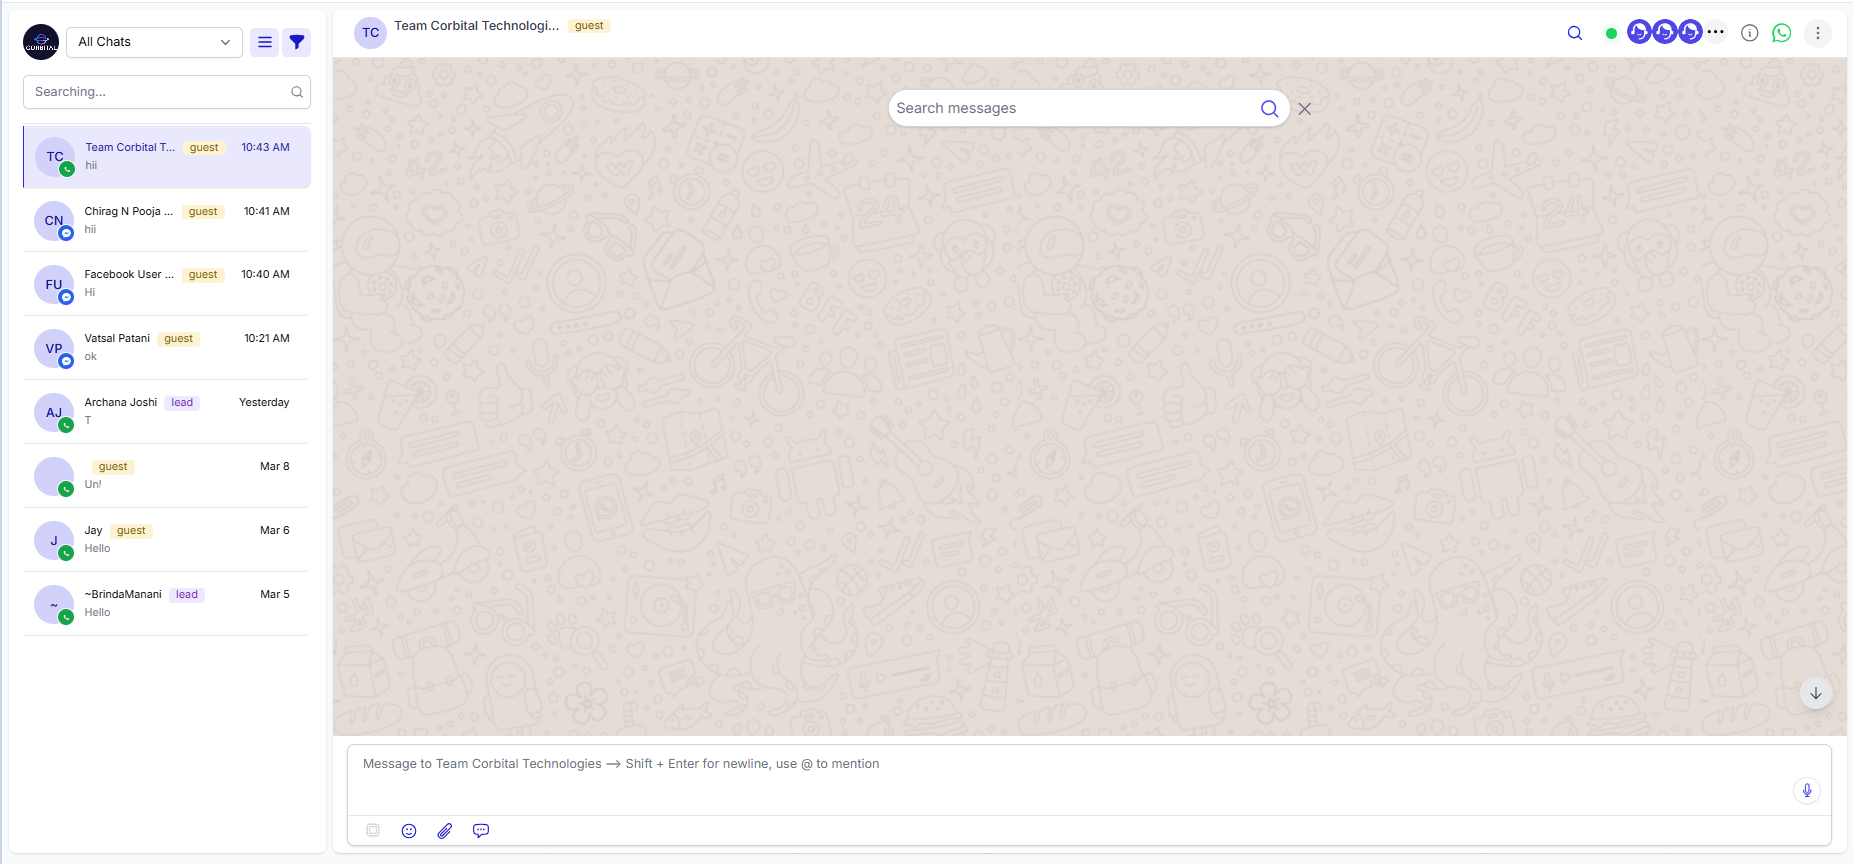Open the Chirag N Pooja chat
Image resolution: width=1853 pixels, height=864 pixels.
(x=167, y=220)
